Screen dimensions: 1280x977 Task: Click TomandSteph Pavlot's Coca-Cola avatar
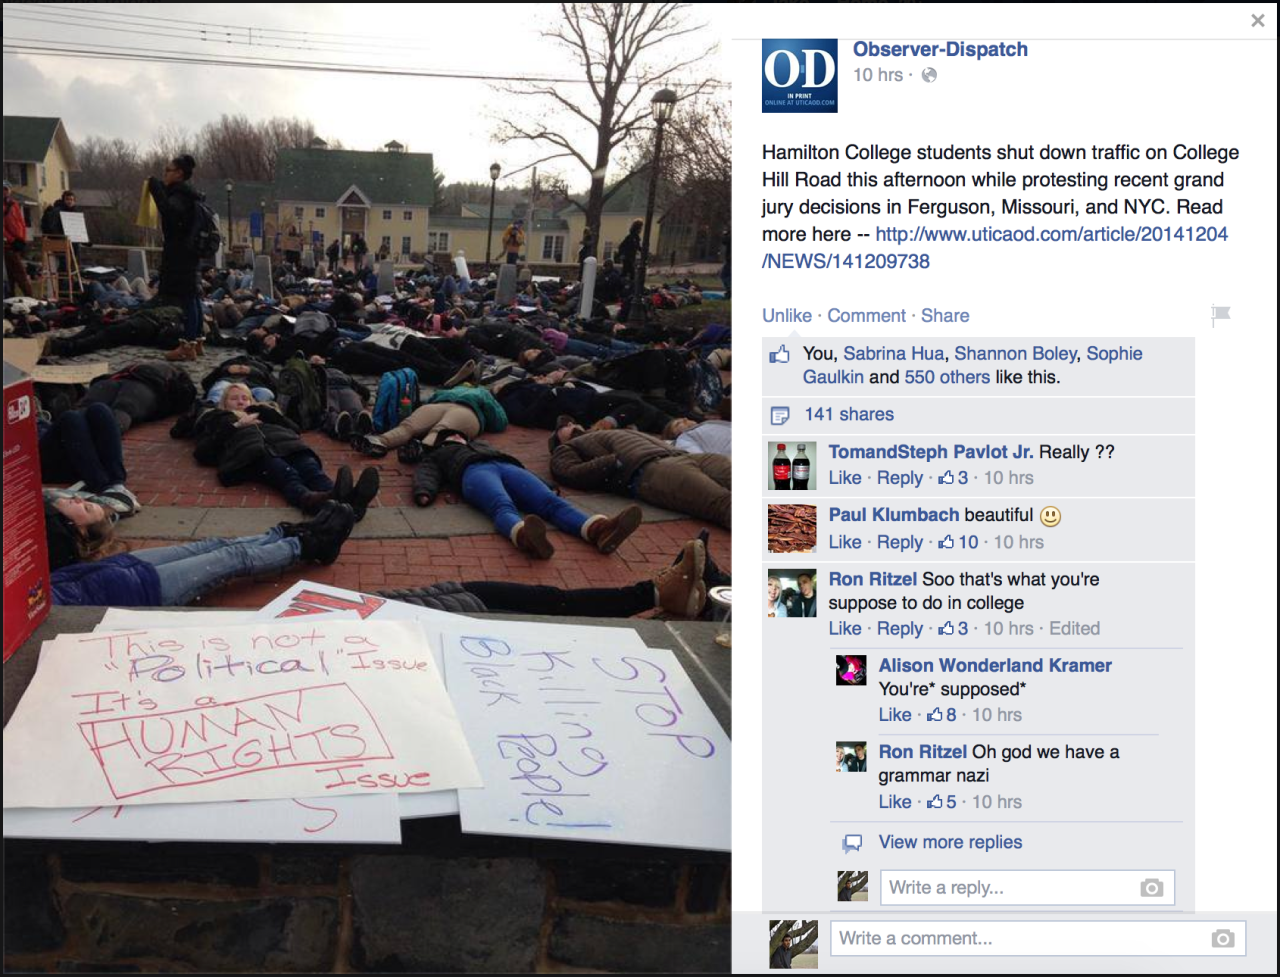click(792, 466)
